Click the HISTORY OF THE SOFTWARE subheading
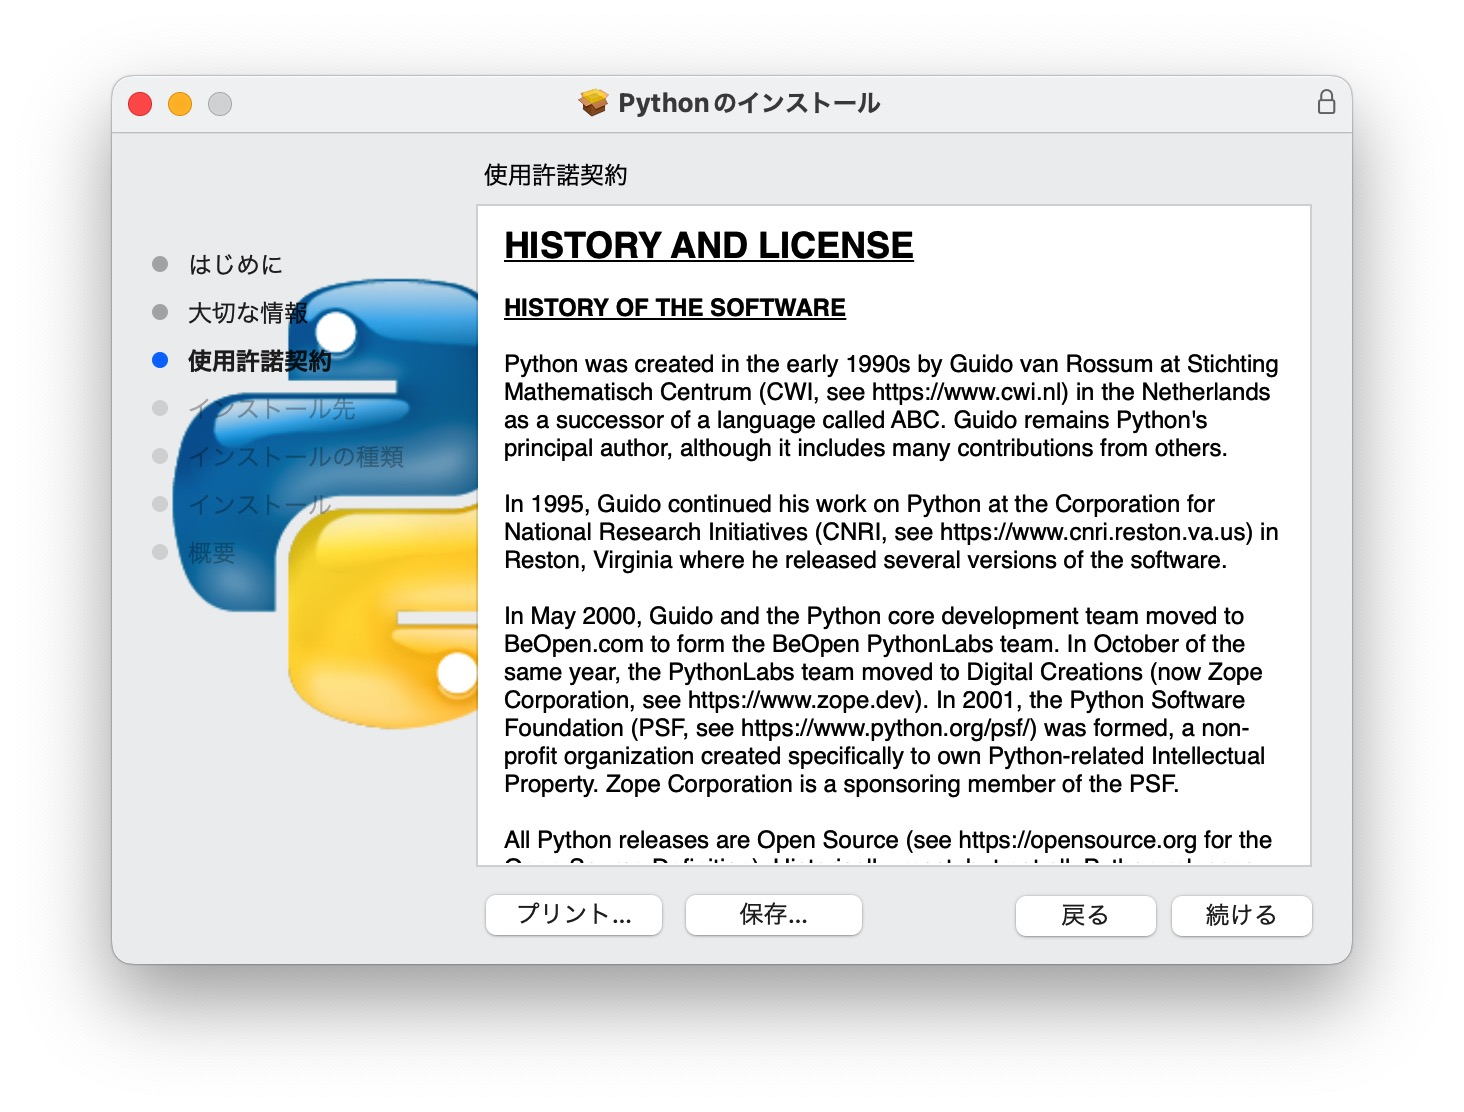 tap(674, 308)
